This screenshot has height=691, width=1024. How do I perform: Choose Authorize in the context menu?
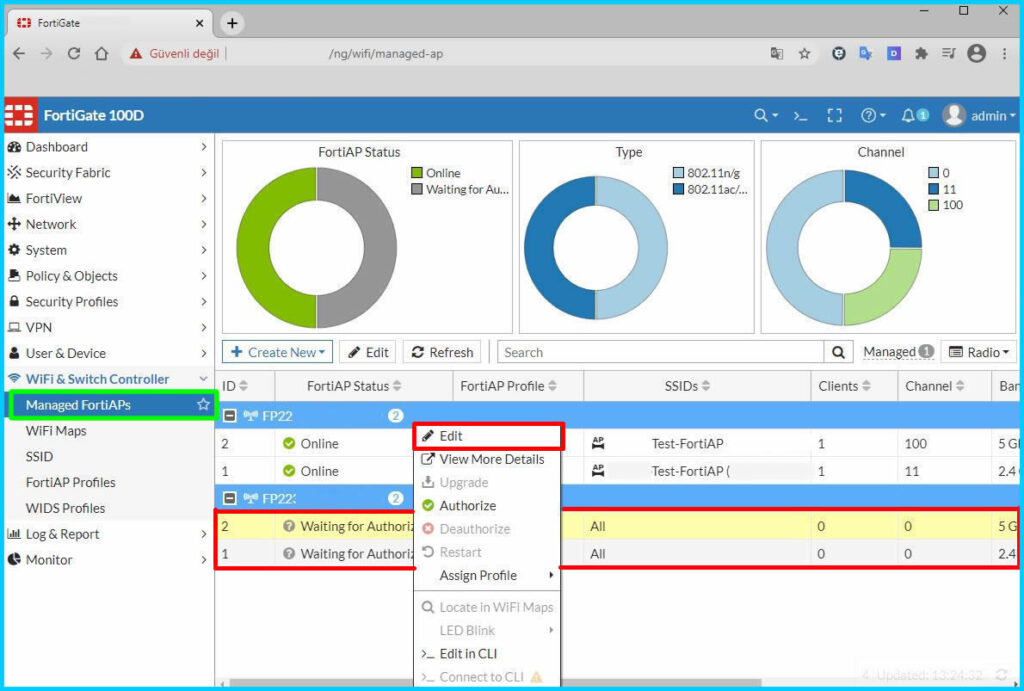[487, 506]
